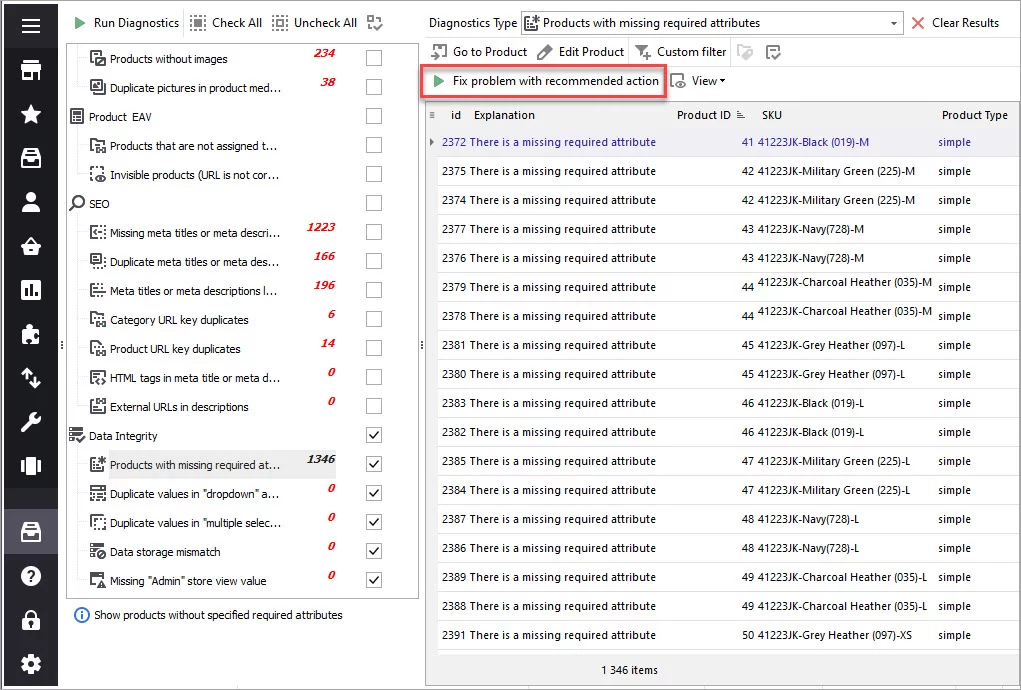Select result row with id 2391
Image resolution: width=1021 pixels, height=690 pixels.
(728, 635)
